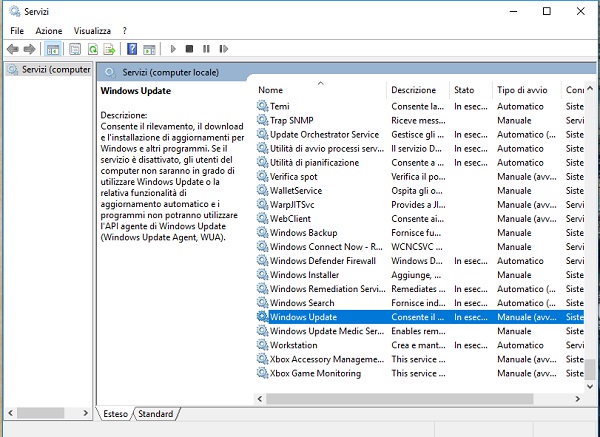This screenshot has width=600, height=437.
Task: Sort by the Stato column header
Action: (470, 90)
